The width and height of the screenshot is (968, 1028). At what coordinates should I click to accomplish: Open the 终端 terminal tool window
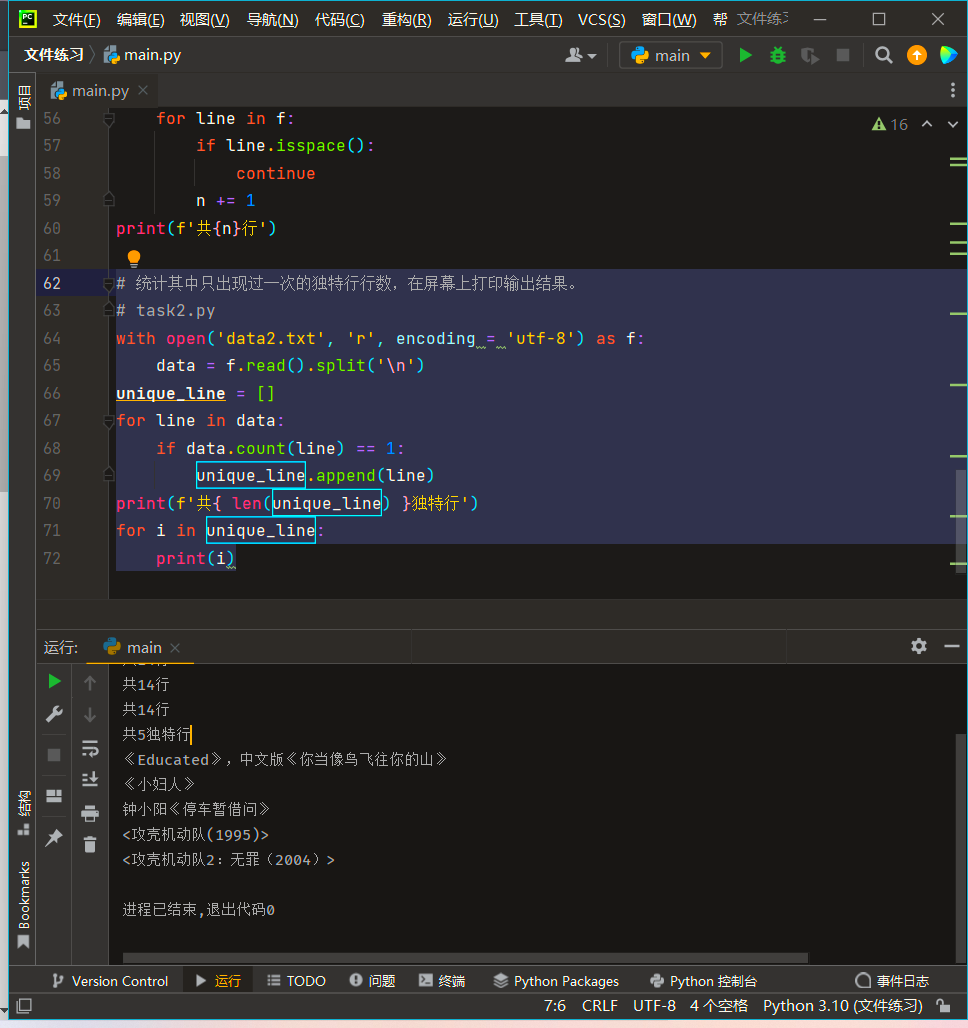pos(442,981)
